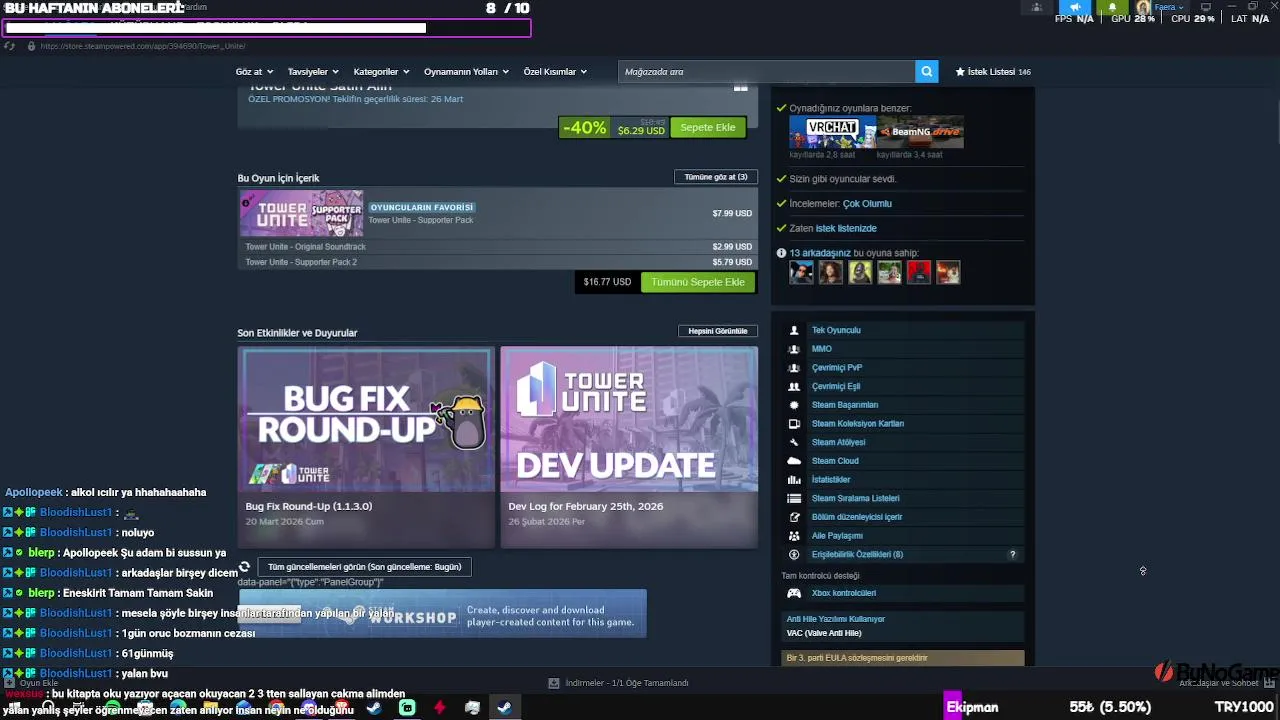Viewport: 1280px width, 720px height.
Task: Open Bölüm düzenleyicisi içerir link
Action: point(857,517)
